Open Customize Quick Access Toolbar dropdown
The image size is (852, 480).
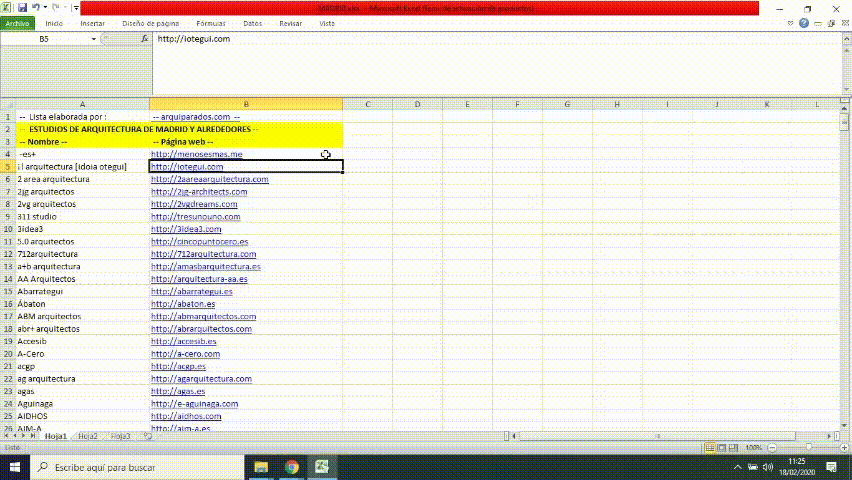76,8
